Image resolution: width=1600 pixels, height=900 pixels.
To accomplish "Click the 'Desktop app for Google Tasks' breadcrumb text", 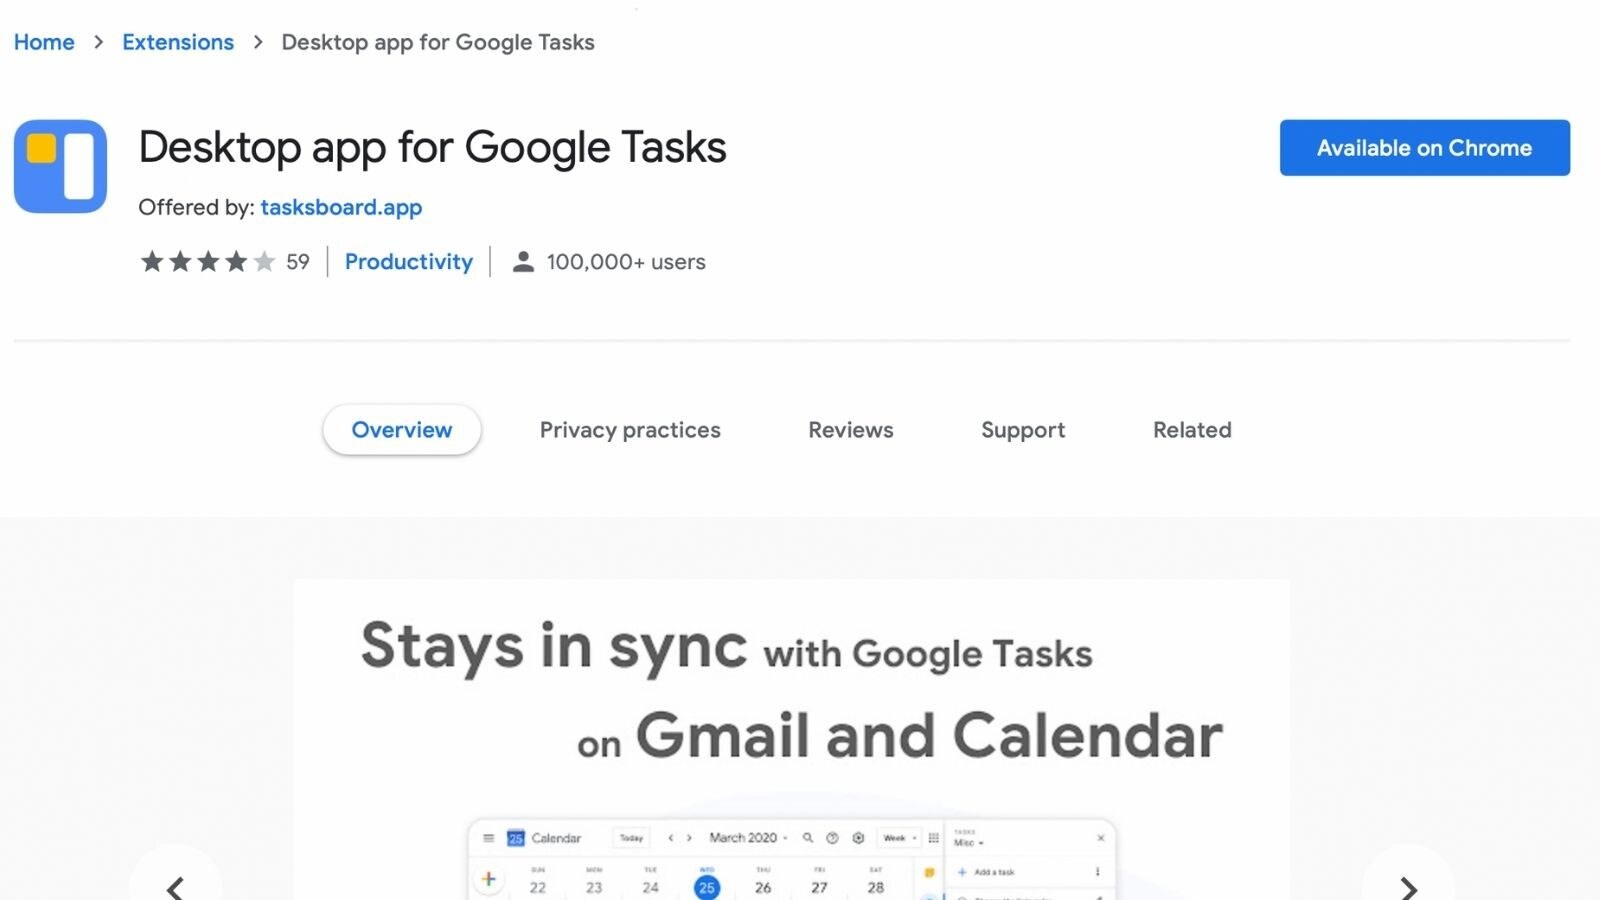I will tap(438, 42).
